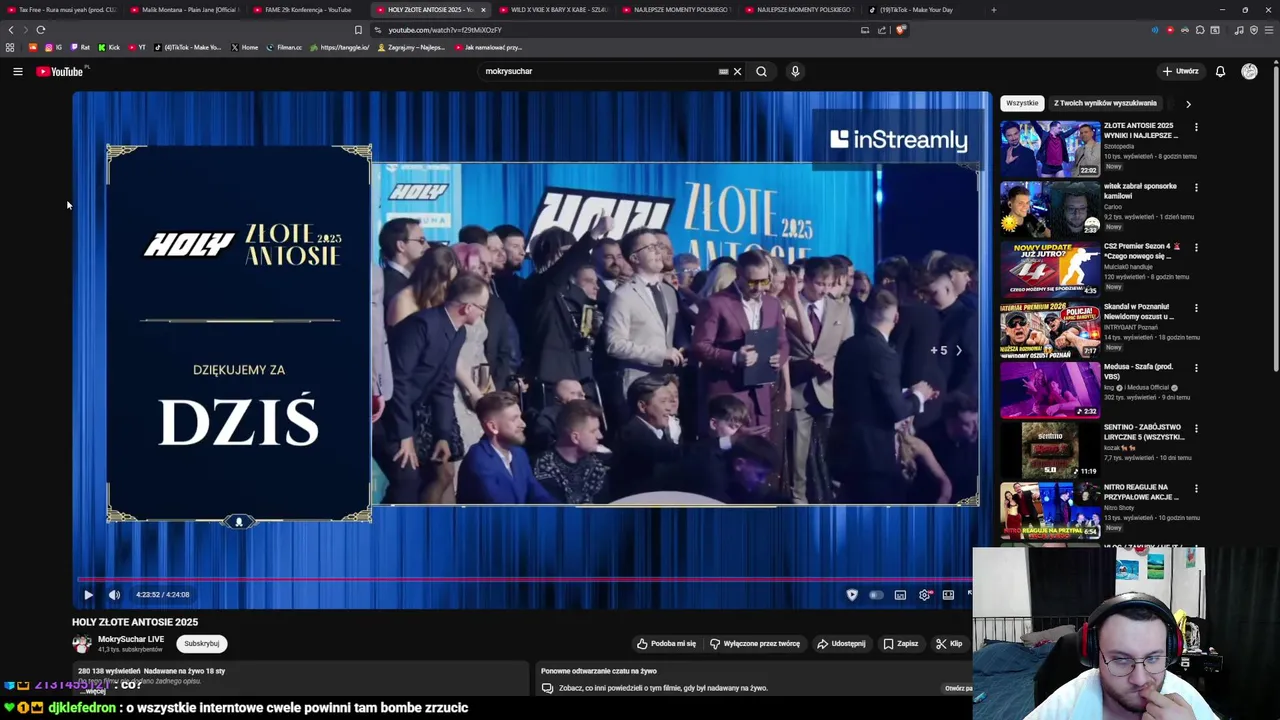Open options menu for SENTINO video
Image resolution: width=1280 pixels, height=720 pixels.
coord(1196,428)
